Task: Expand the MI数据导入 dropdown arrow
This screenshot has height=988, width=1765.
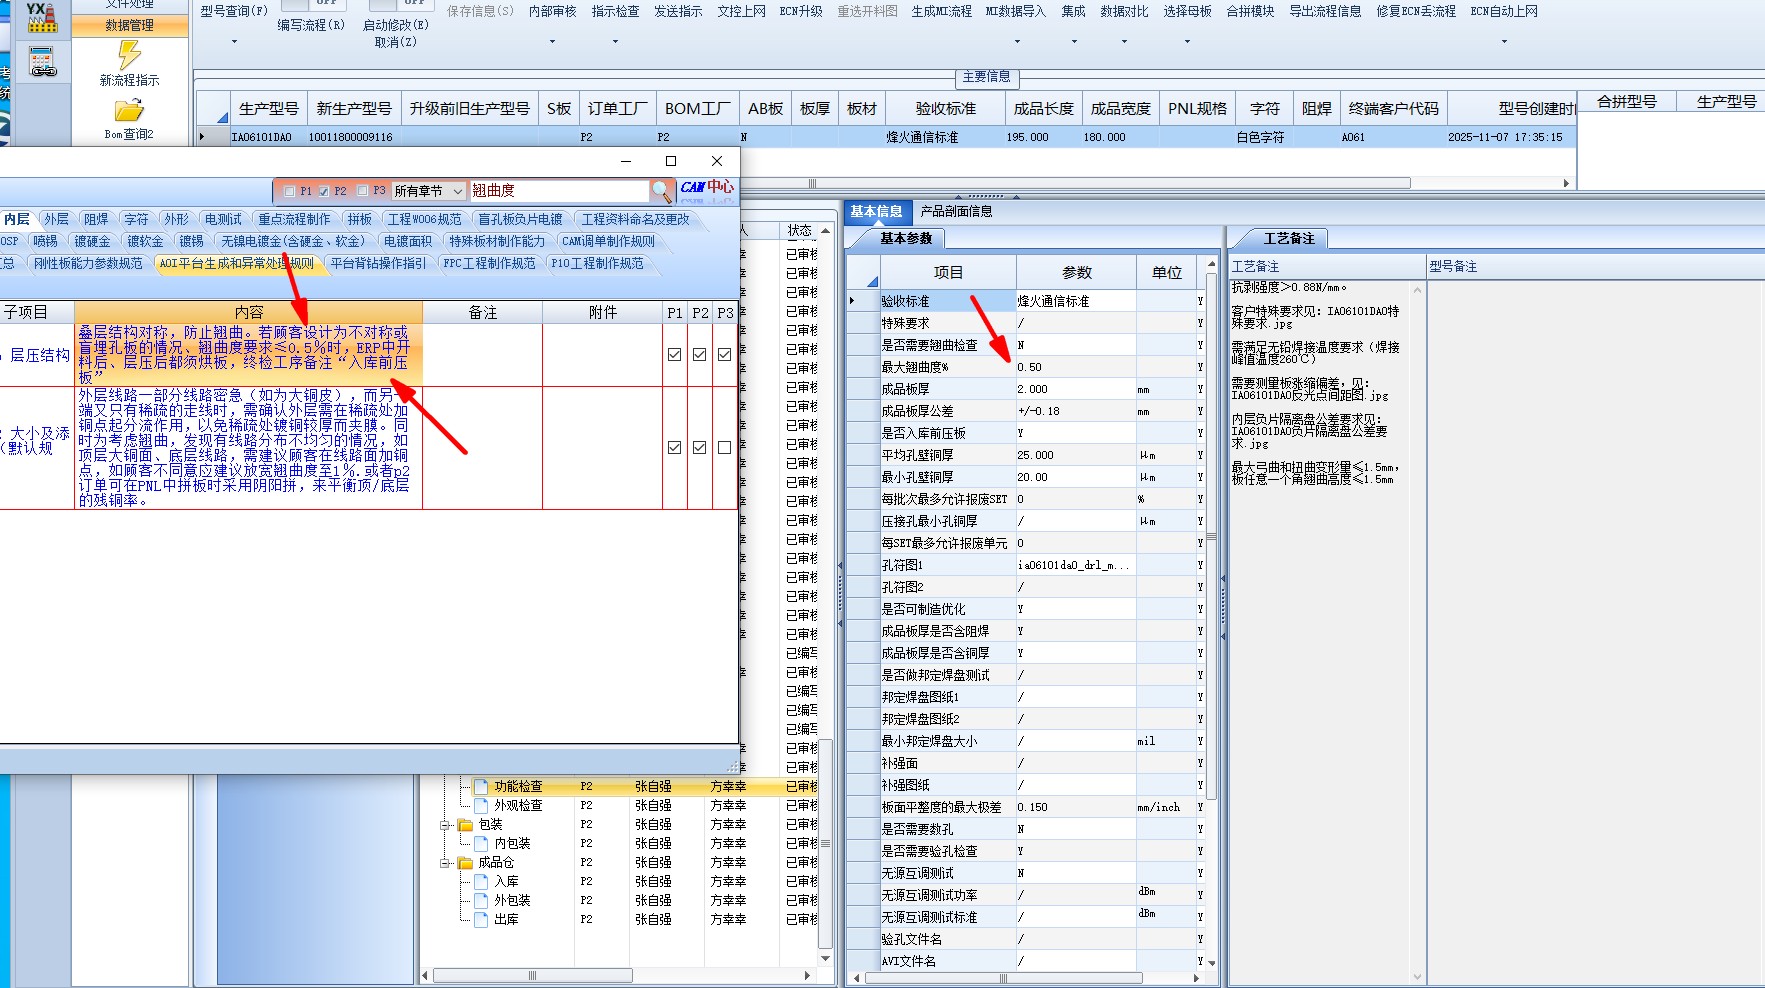Action: (1018, 42)
